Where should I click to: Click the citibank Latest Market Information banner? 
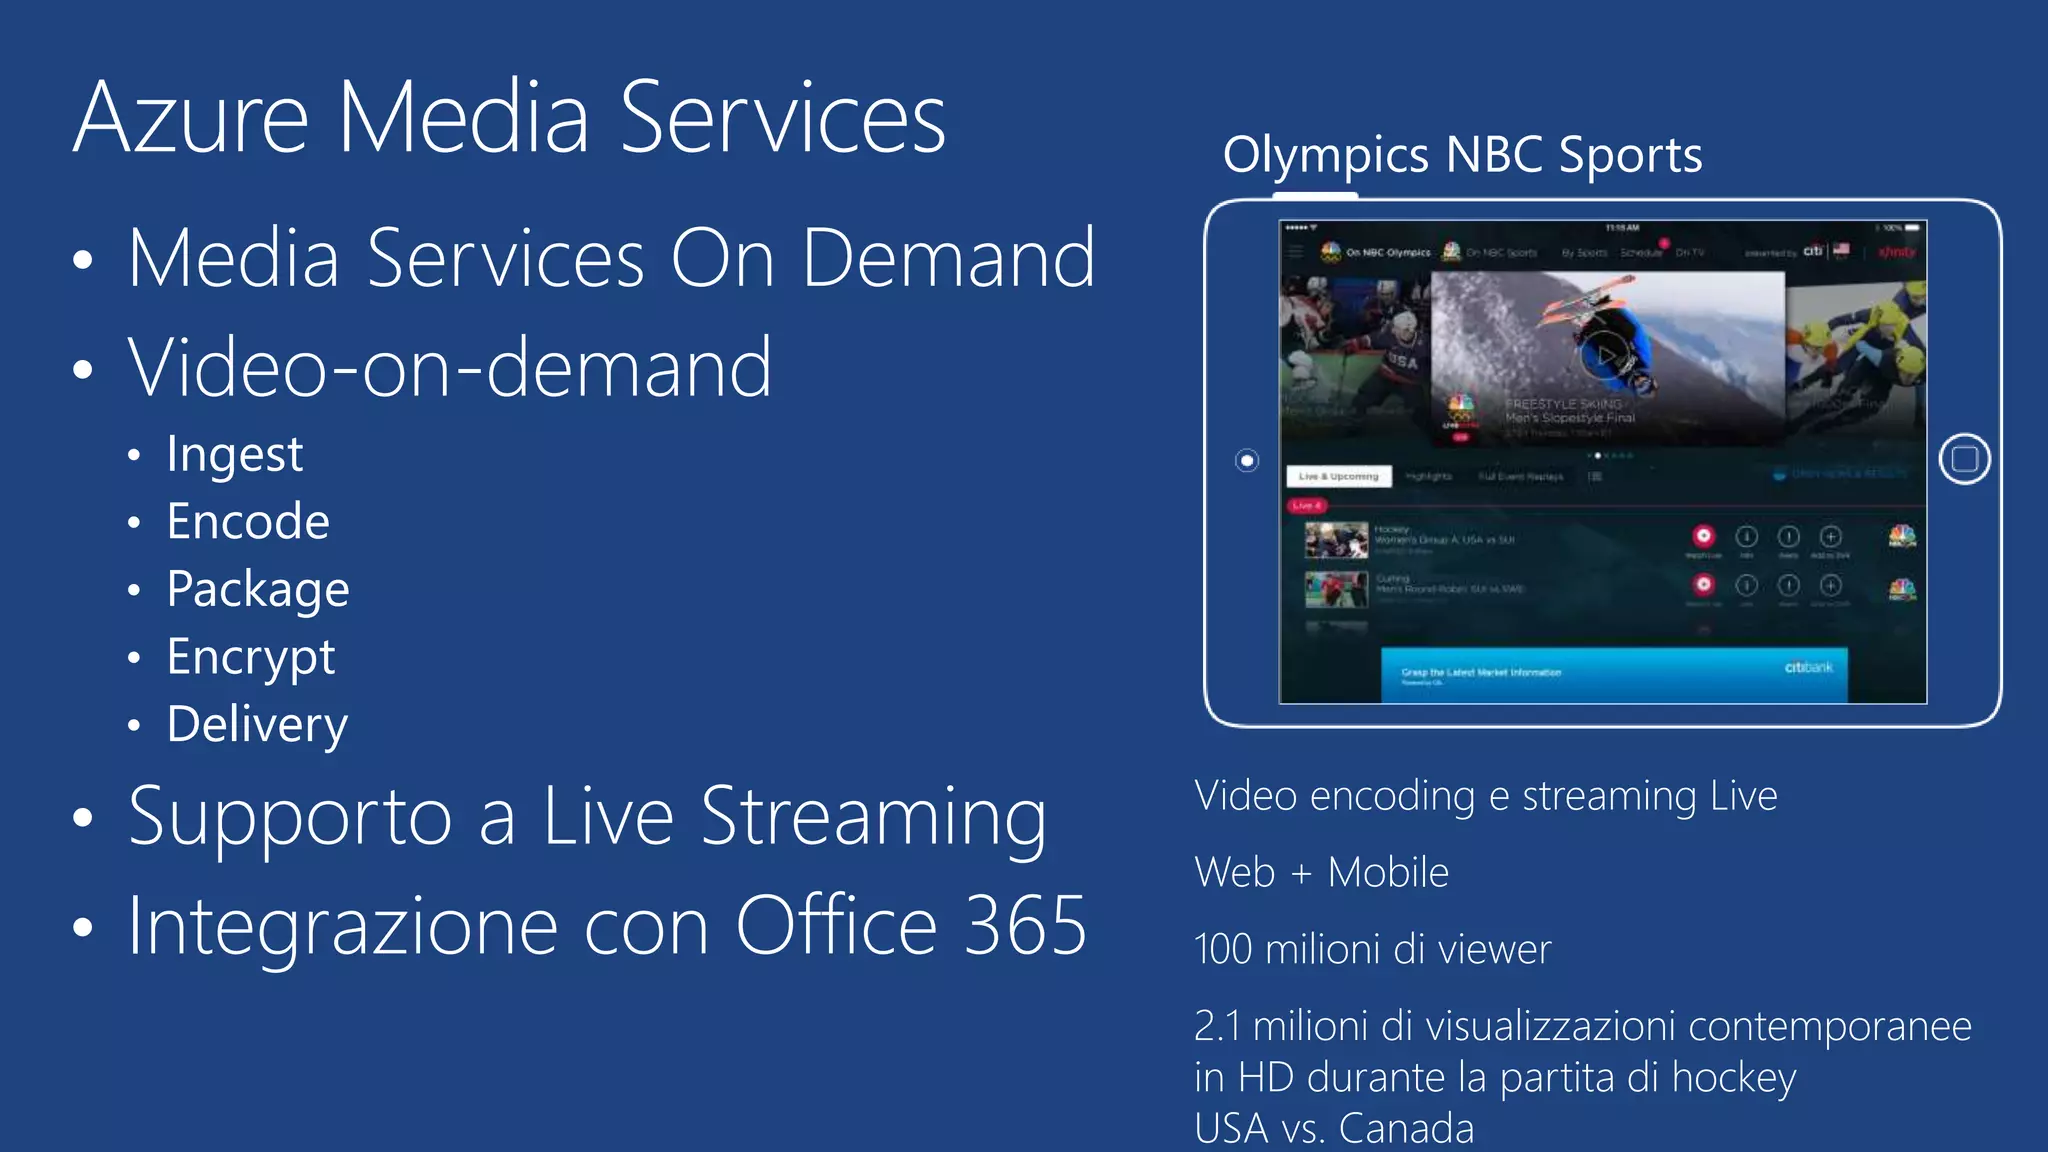(x=1614, y=675)
